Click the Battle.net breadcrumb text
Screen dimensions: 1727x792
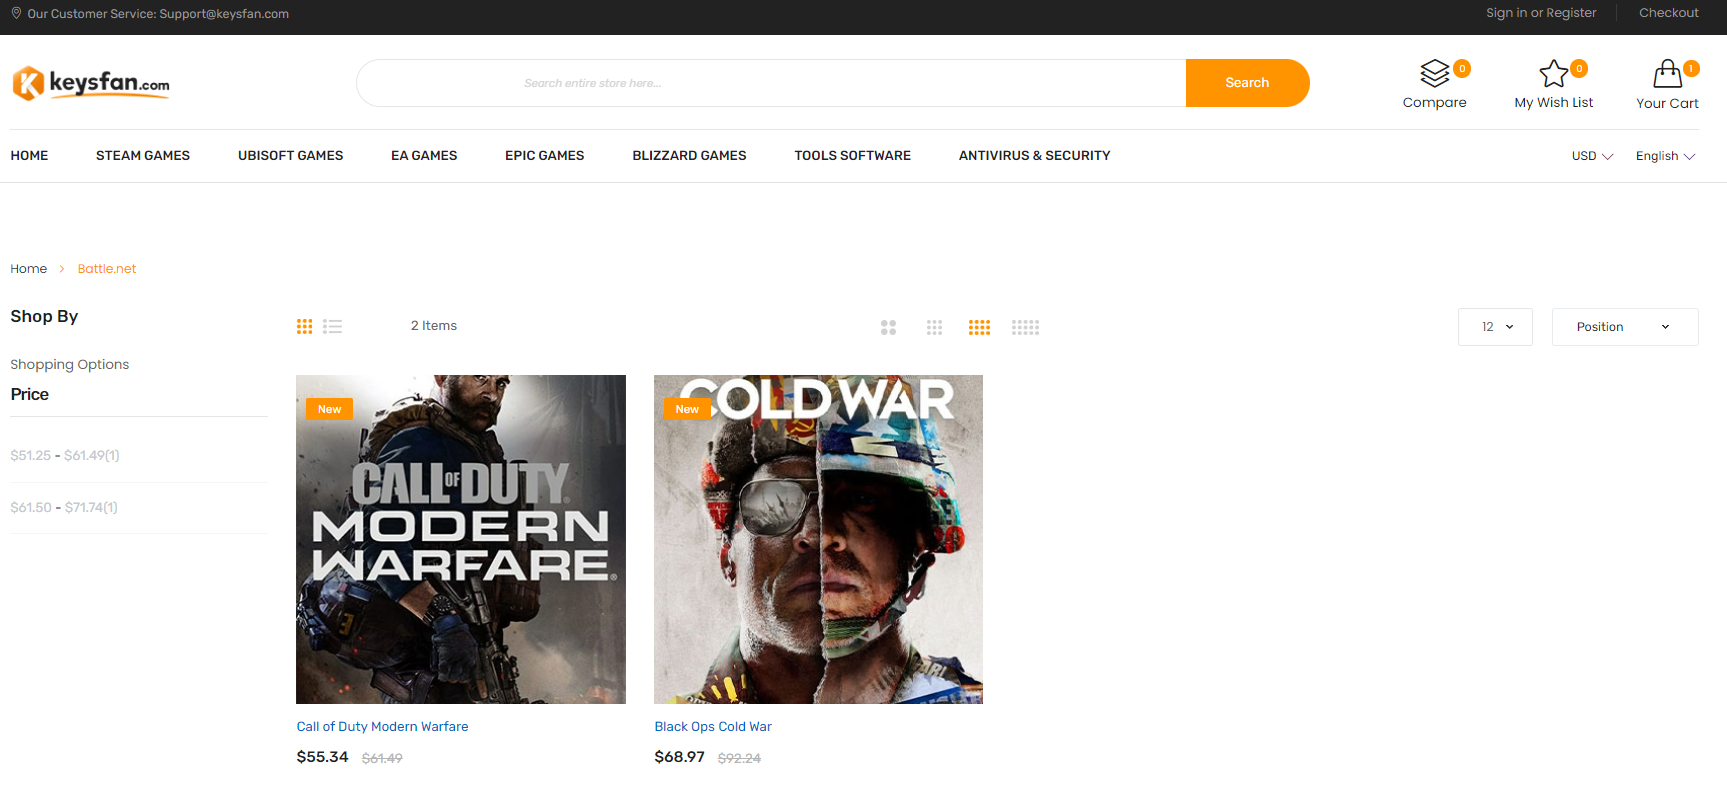tap(107, 269)
